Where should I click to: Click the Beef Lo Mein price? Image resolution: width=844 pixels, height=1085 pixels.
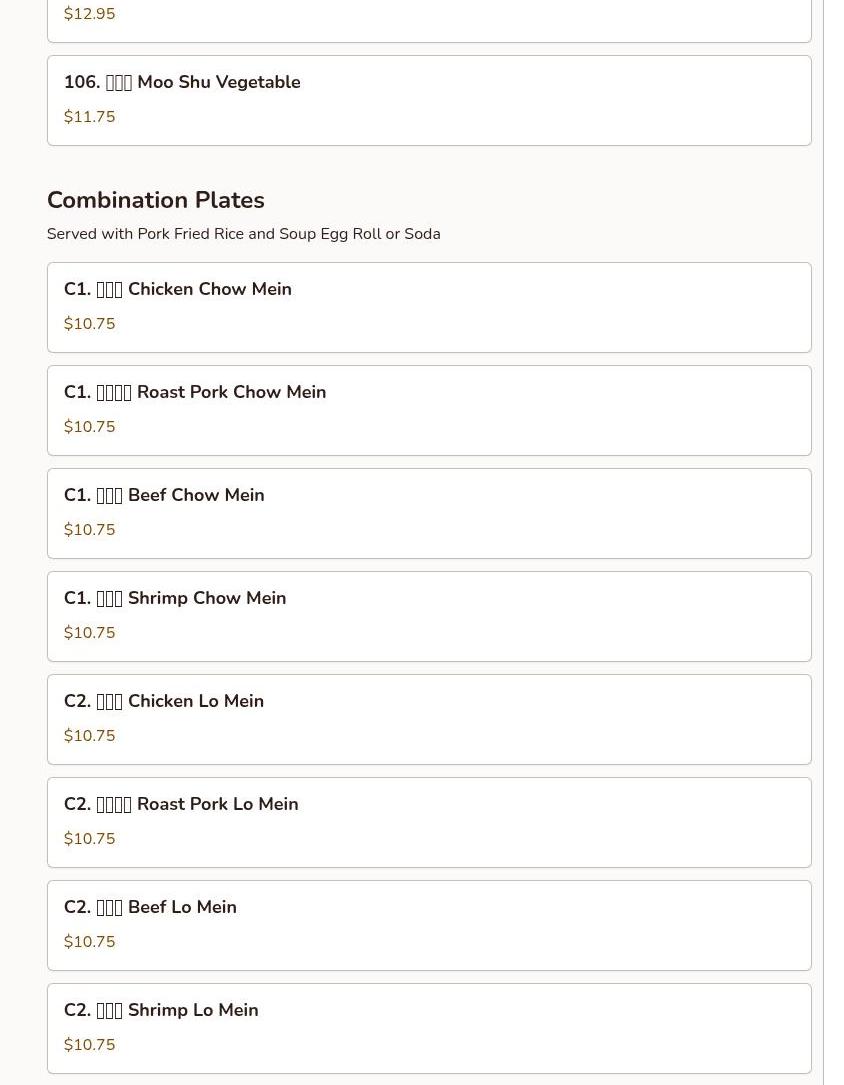(90, 942)
